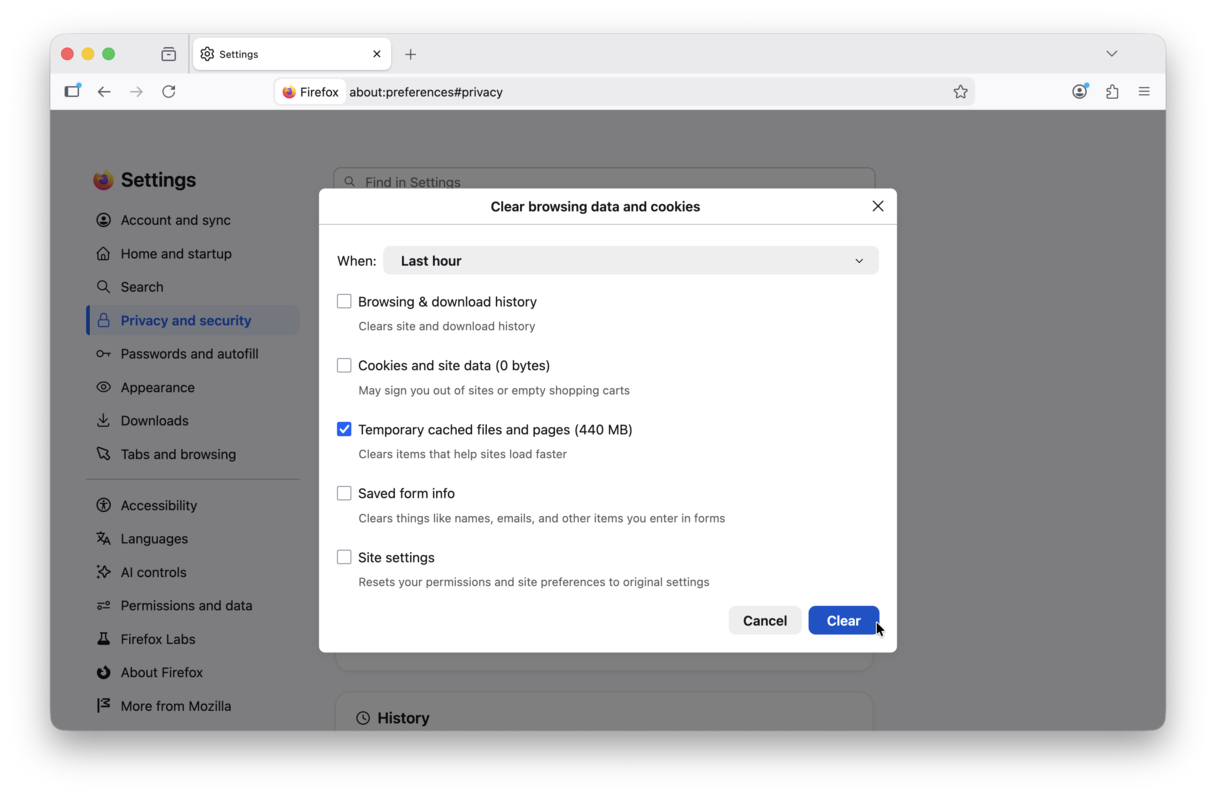Open AI controls settings category

[x=193, y=572]
